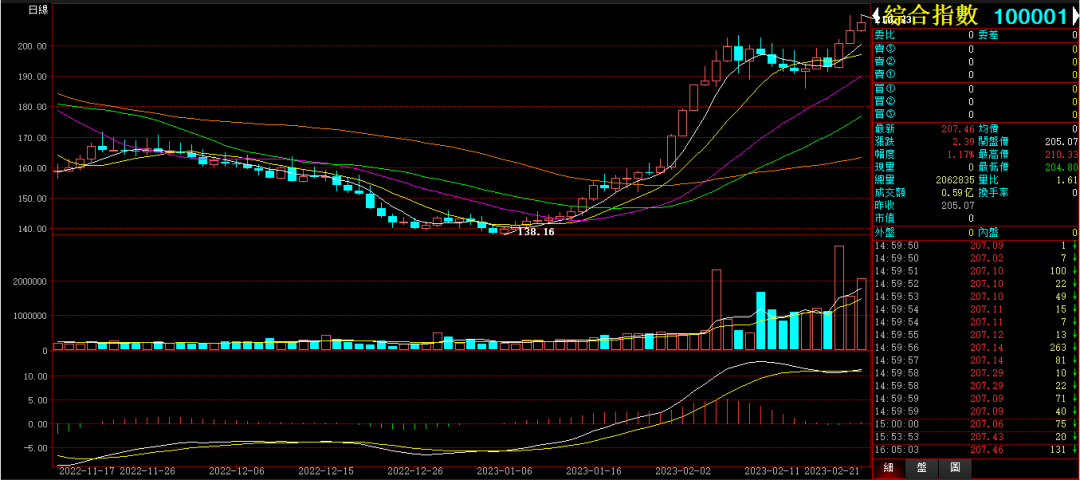Viewport: 1080px width, 480px height.
Task: Click the 2023-02-02 date on time axis
Action: point(681,469)
